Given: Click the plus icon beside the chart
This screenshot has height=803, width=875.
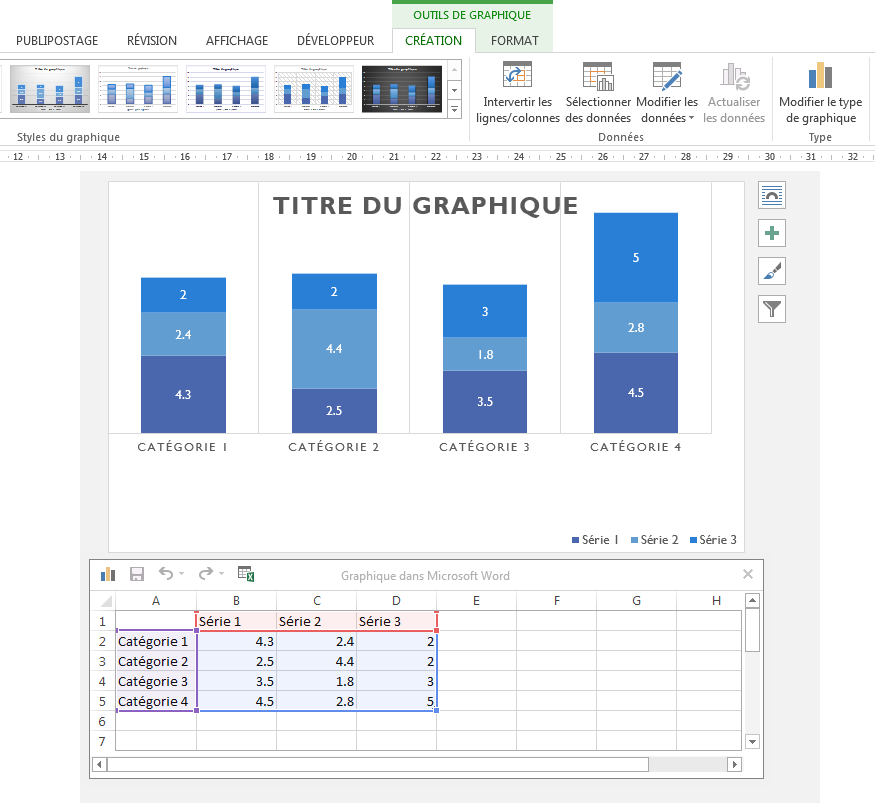Looking at the screenshot, I should tap(771, 233).
